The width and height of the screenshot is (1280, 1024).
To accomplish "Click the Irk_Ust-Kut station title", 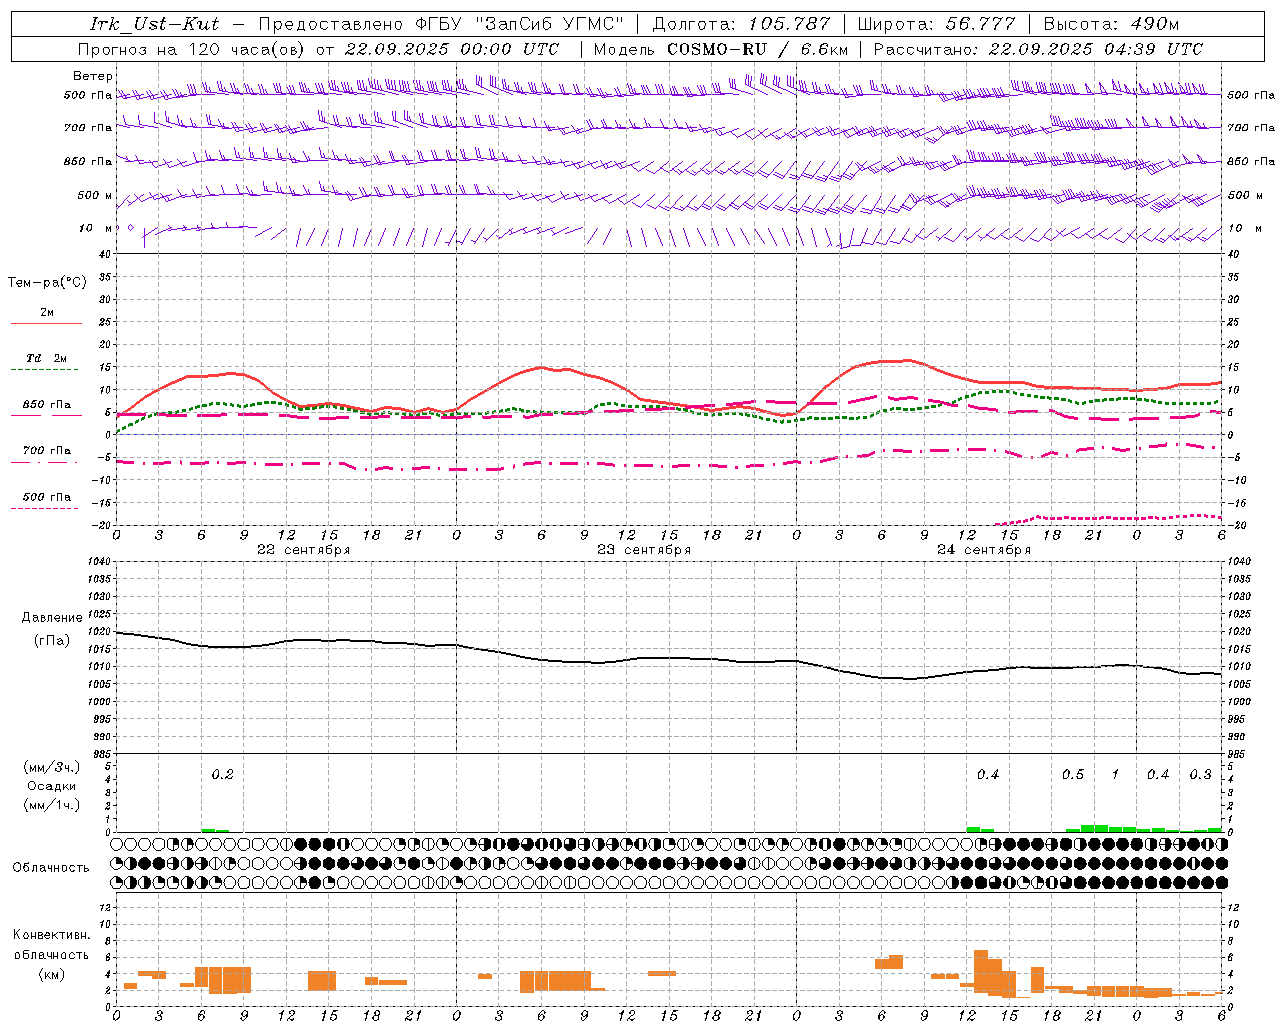I will pos(155,23).
